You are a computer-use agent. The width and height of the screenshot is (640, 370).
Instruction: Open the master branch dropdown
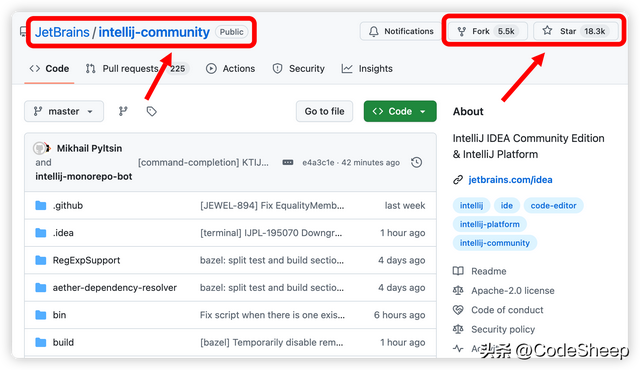tap(64, 111)
